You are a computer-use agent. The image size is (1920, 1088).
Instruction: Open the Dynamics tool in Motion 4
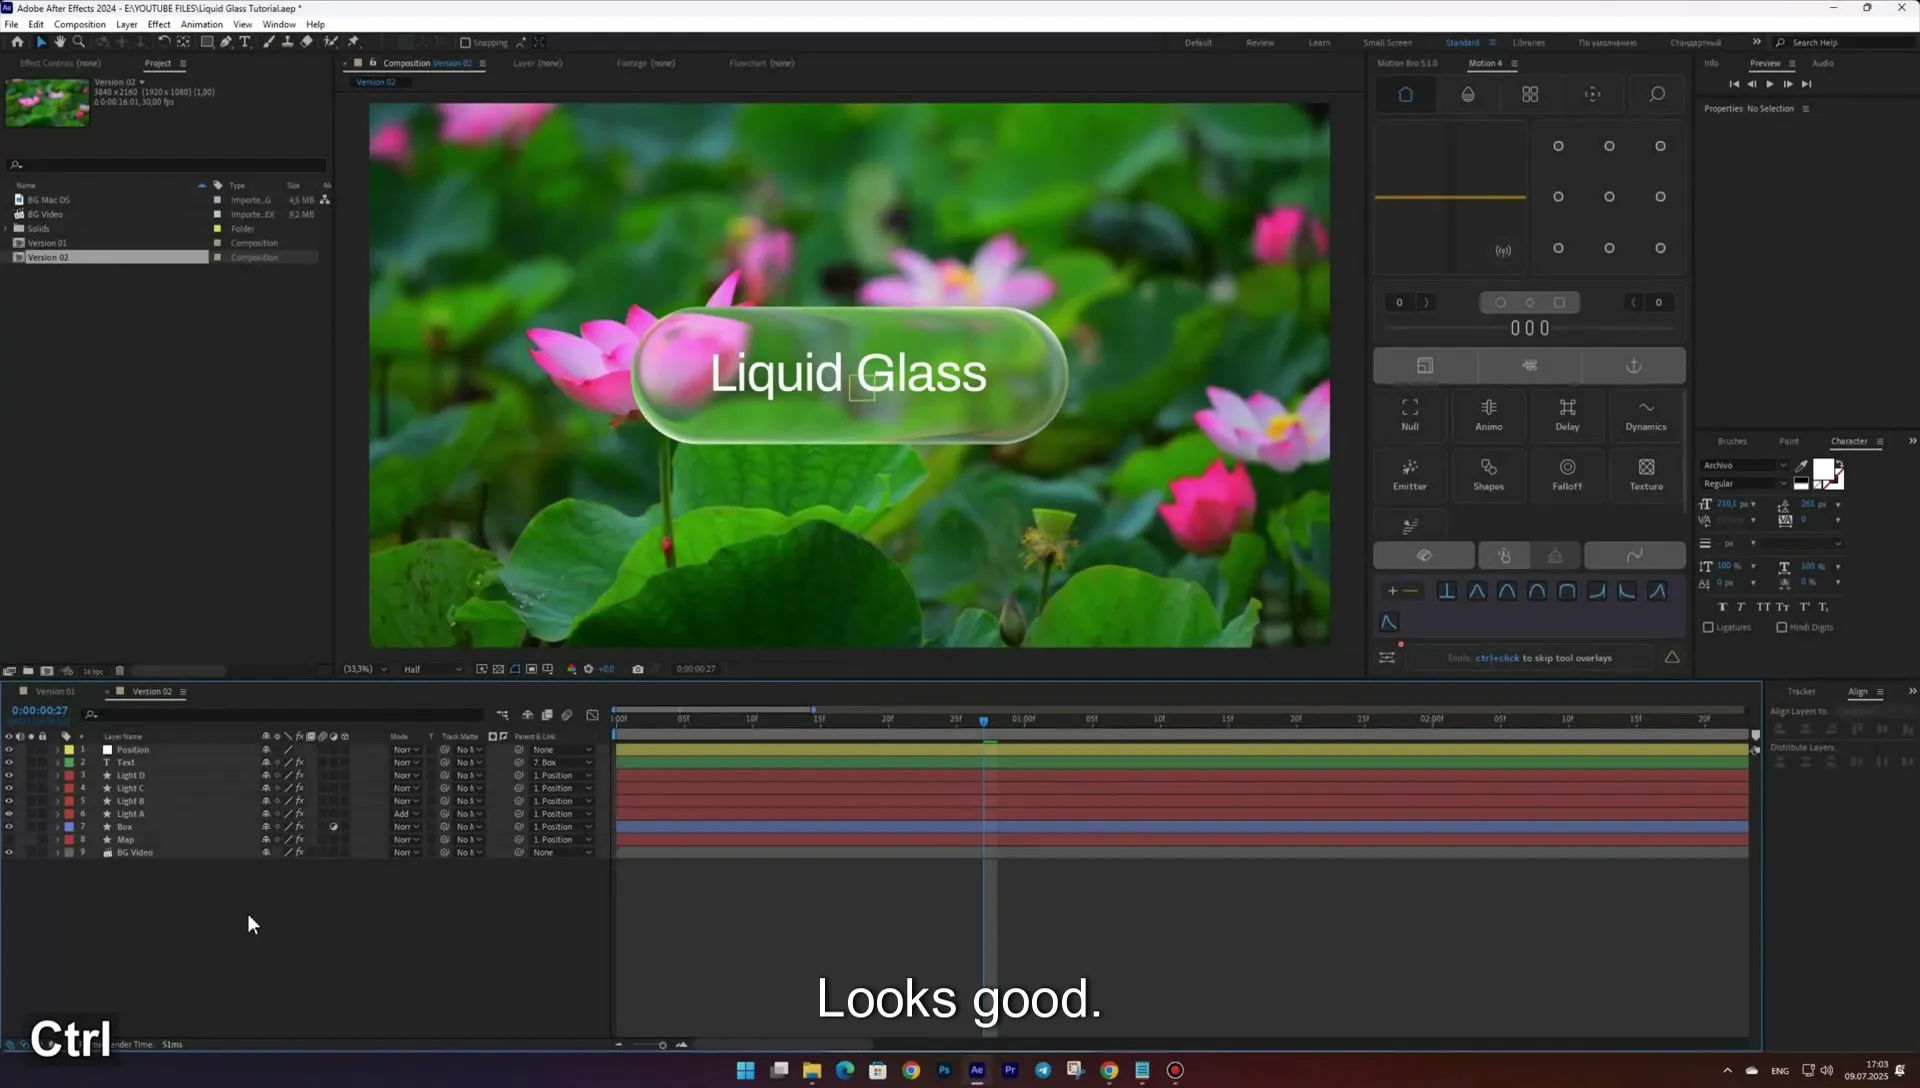tap(1646, 415)
